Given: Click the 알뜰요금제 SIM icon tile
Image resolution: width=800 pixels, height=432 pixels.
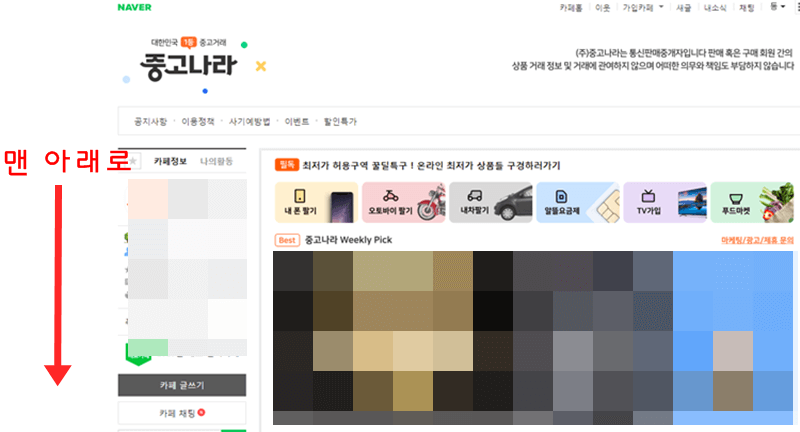Looking at the screenshot, I should pos(578,202).
